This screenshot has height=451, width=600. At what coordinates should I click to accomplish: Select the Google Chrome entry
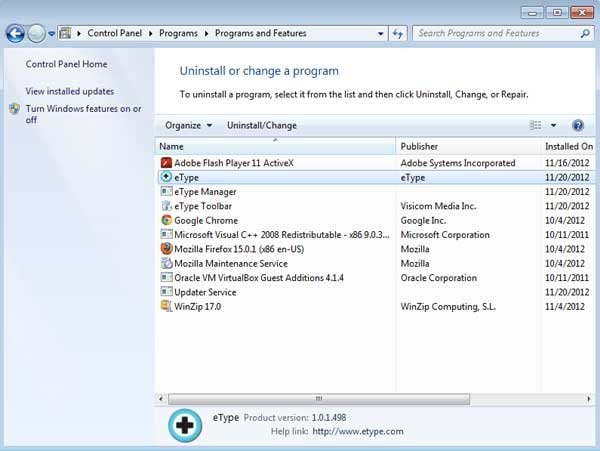coord(376,220)
